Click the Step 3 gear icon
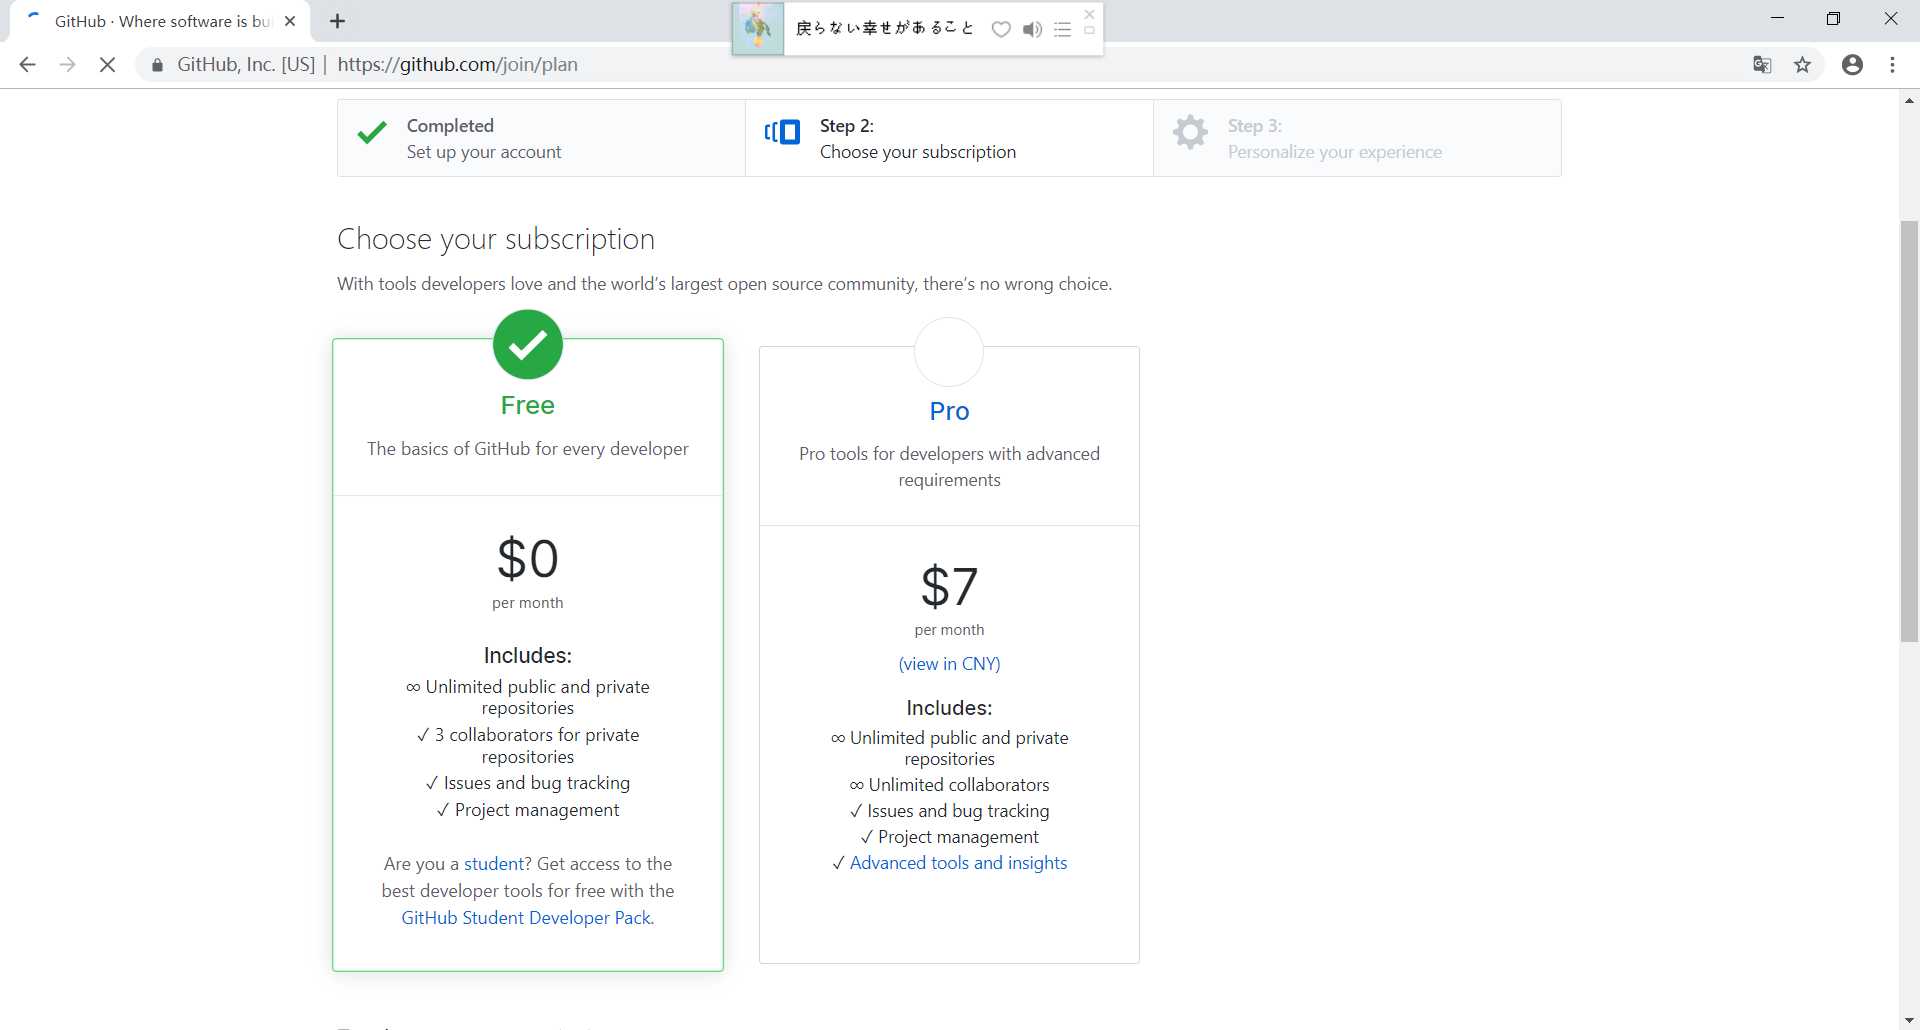This screenshot has height=1030, width=1920. [x=1190, y=132]
